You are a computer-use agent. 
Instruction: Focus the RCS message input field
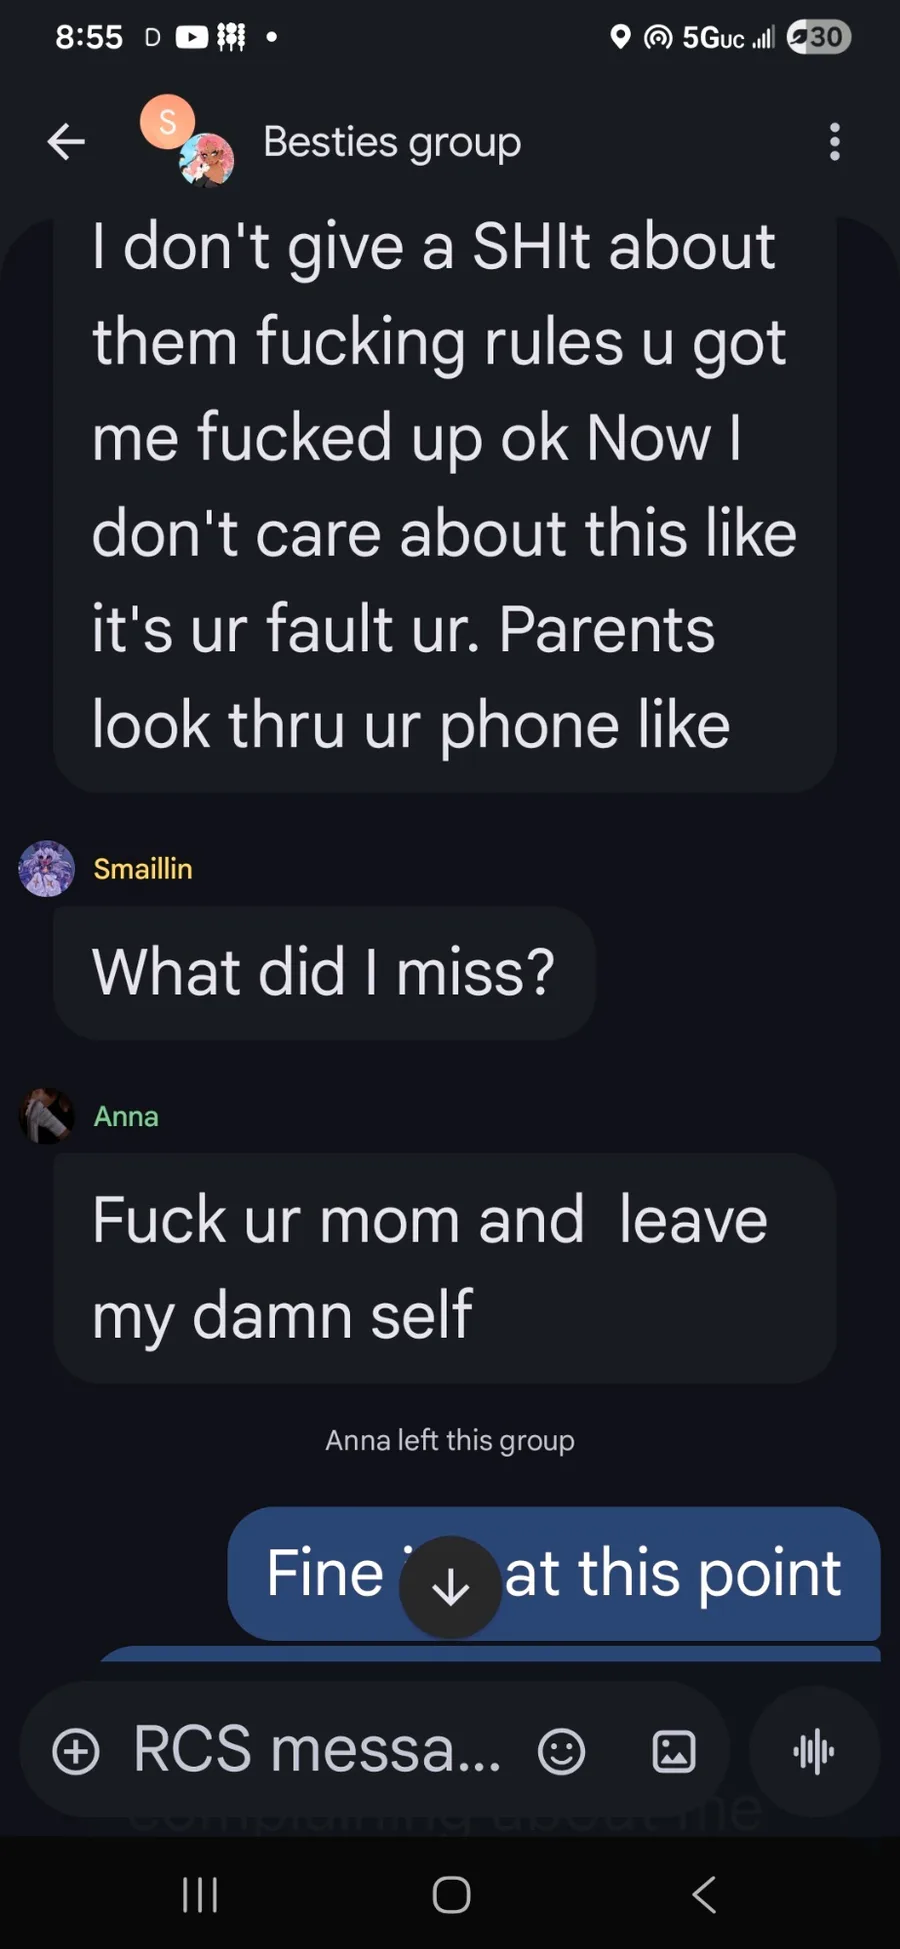click(x=318, y=1750)
